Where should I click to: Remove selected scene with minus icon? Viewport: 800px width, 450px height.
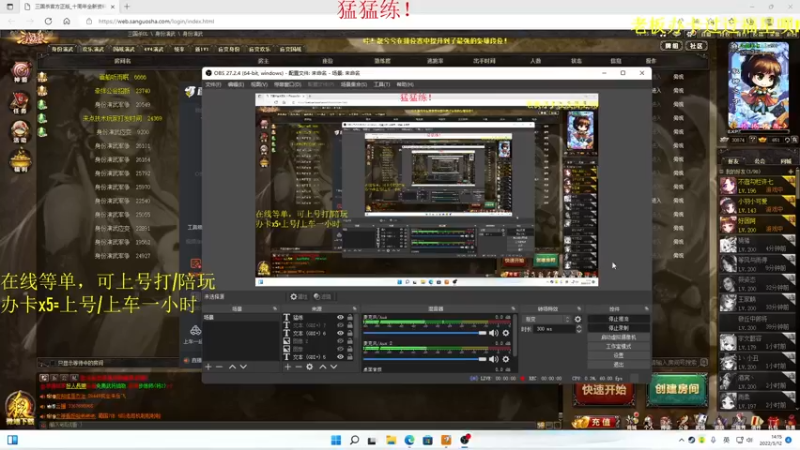tap(219, 367)
